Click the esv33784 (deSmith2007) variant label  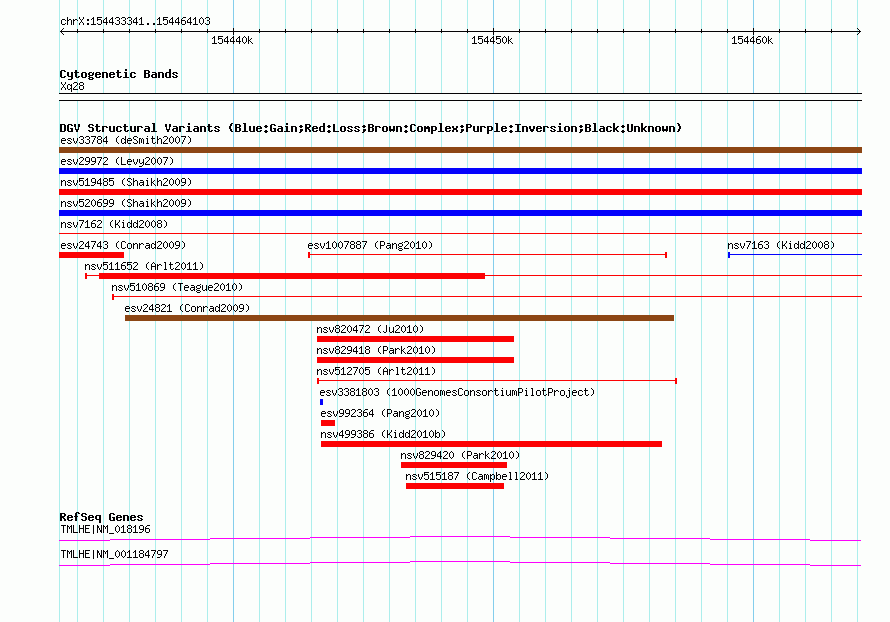coord(126,141)
